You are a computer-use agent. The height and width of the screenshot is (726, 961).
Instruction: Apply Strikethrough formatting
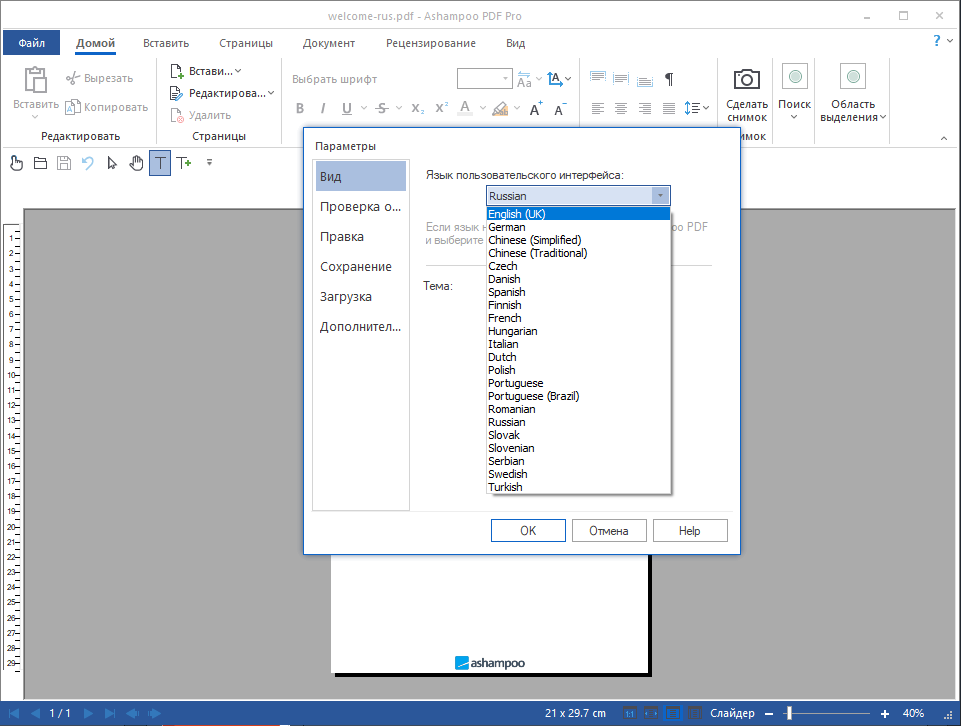(382, 108)
